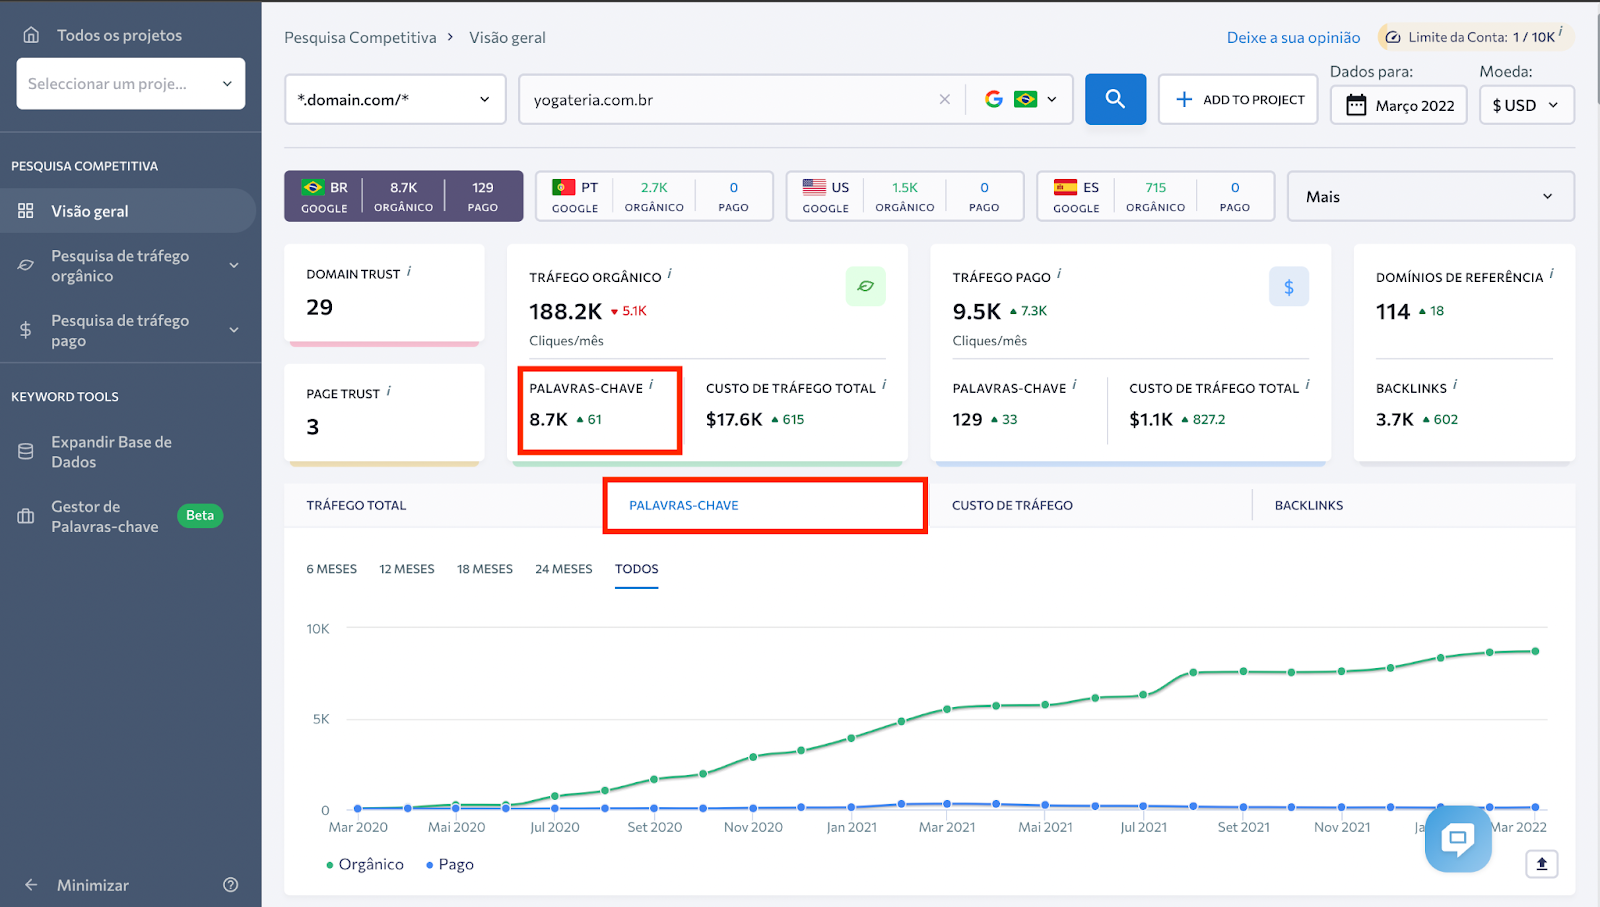The width and height of the screenshot is (1600, 907).
Task: Toggle the Pago legend series
Action: (x=450, y=864)
